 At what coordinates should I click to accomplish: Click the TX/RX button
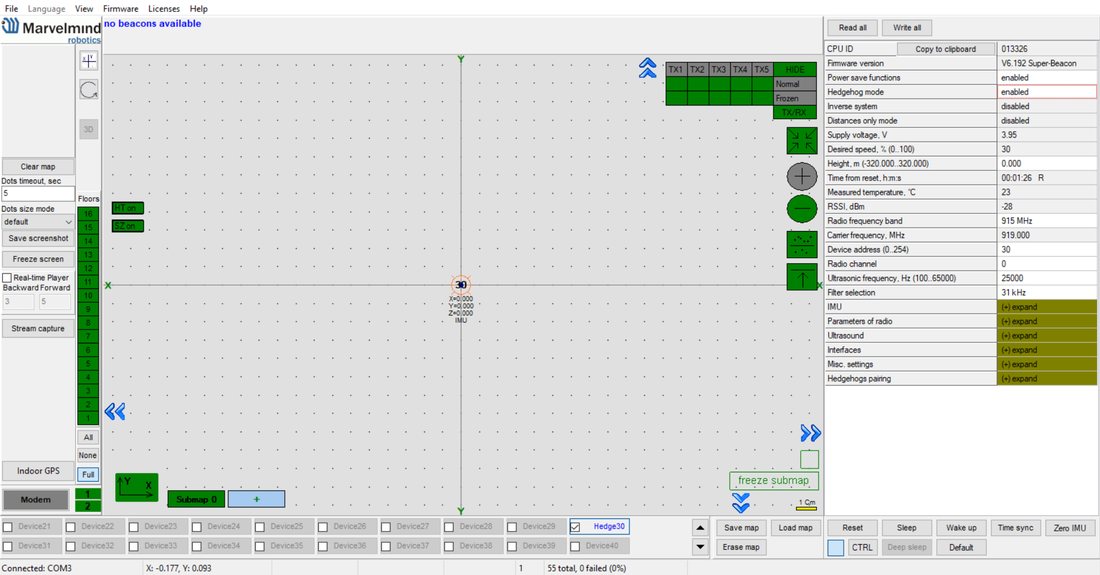click(x=795, y=112)
